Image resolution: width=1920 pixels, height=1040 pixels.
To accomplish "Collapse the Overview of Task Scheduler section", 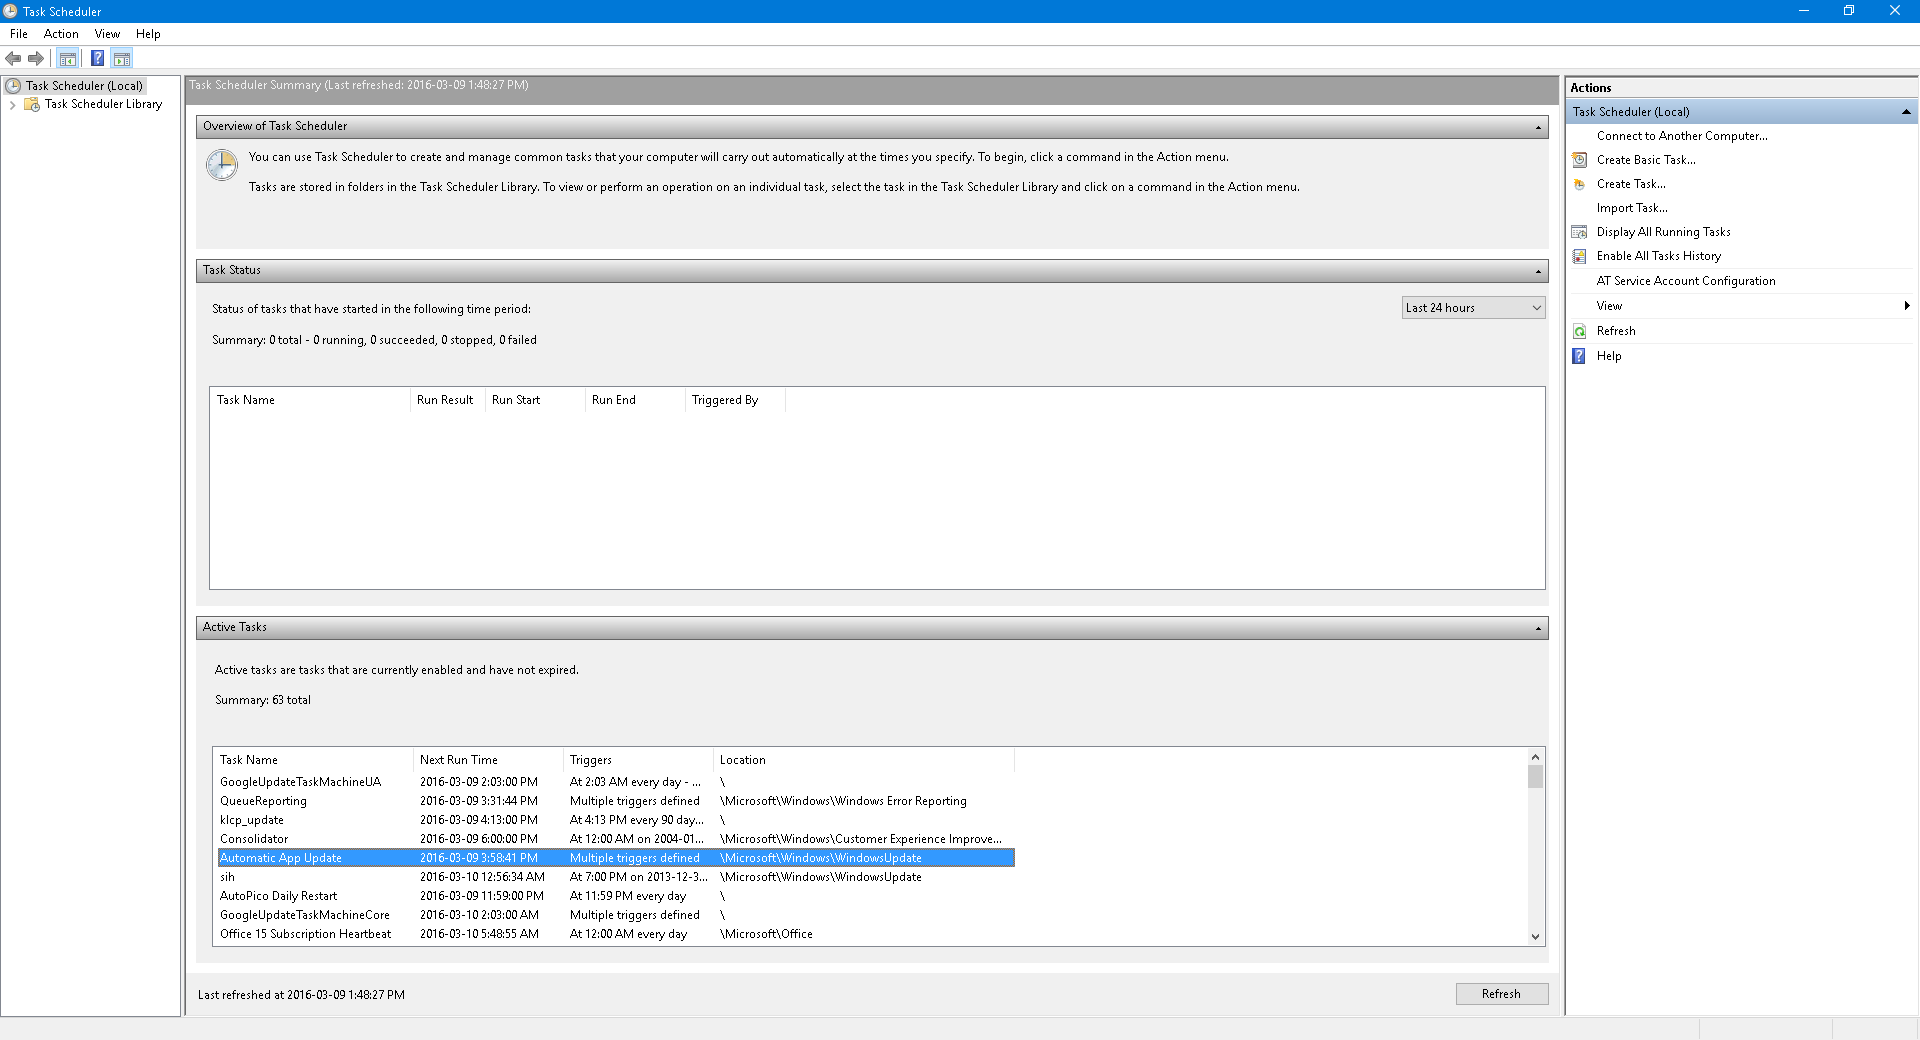I will 1538,127.
